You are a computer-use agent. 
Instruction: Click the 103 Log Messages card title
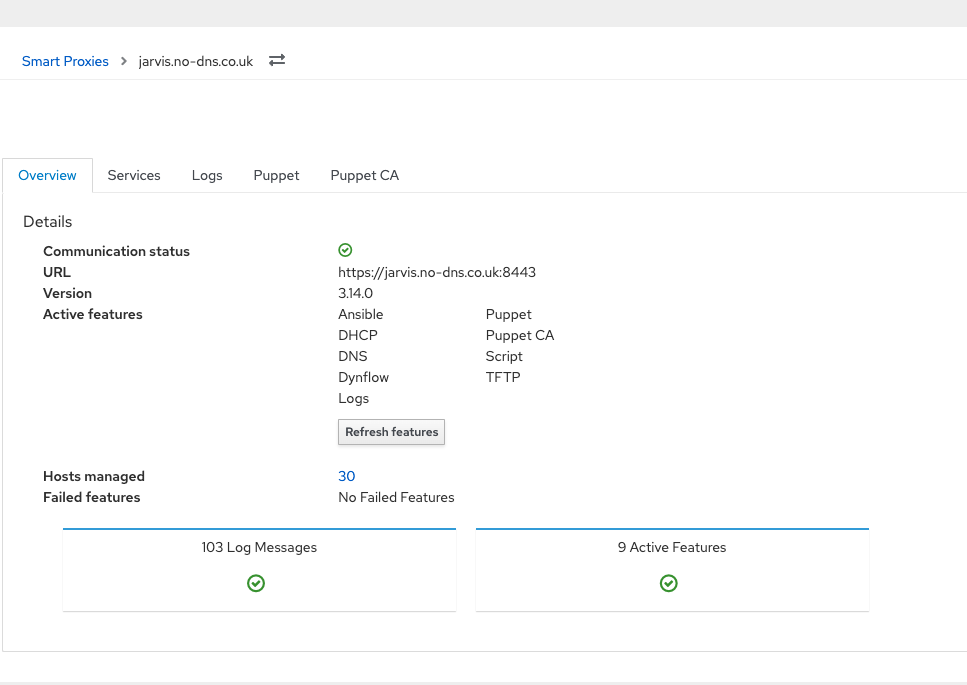[x=259, y=548]
